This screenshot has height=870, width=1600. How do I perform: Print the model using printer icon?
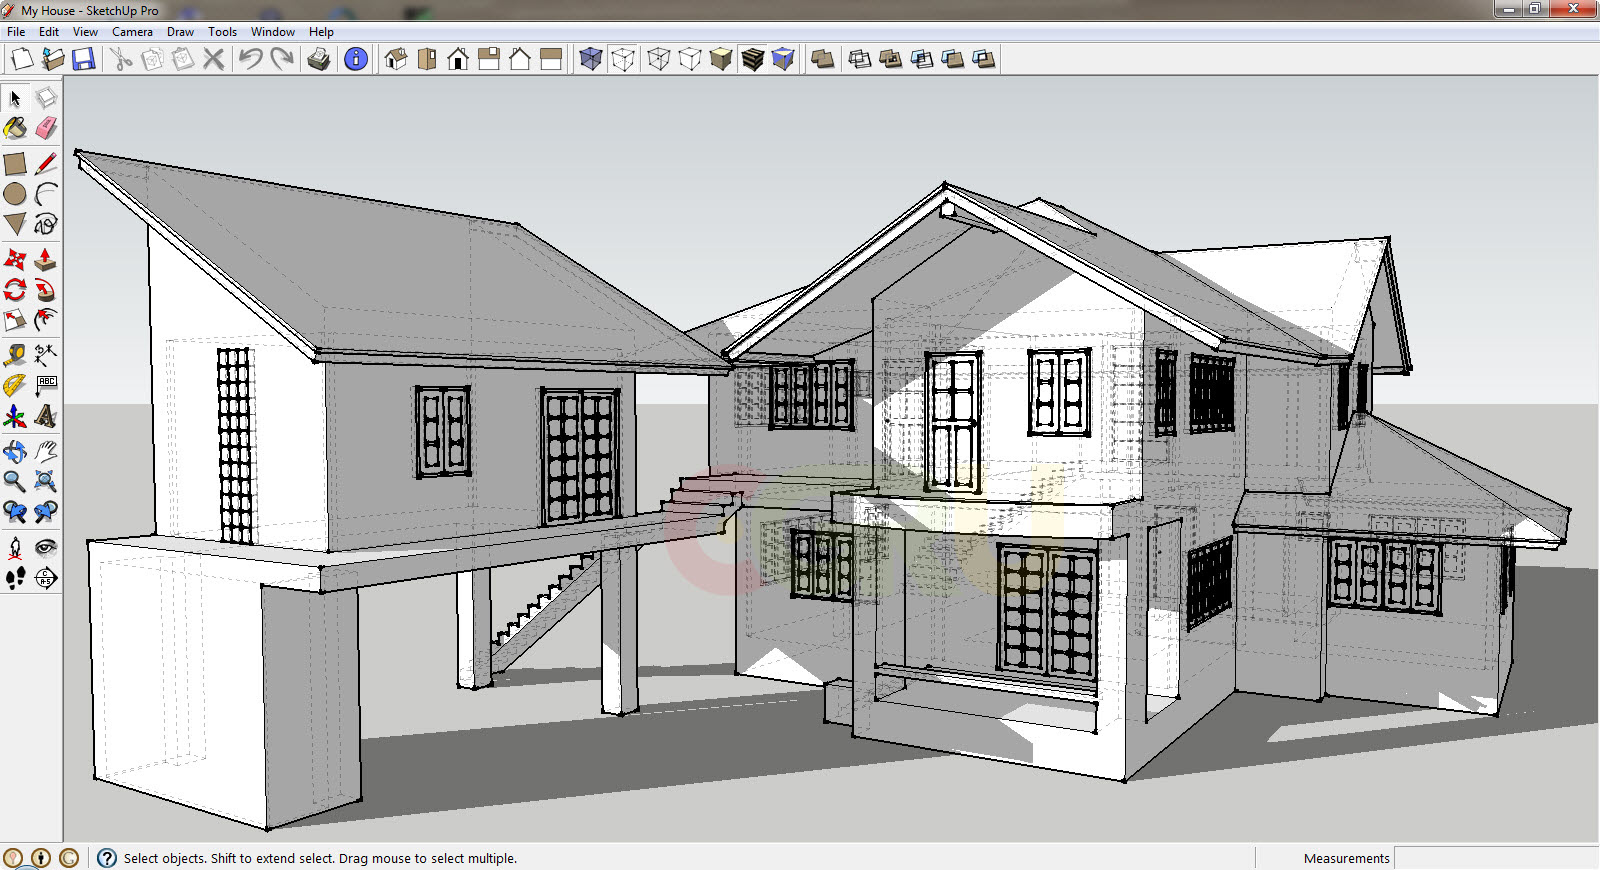(x=319, y=59)
